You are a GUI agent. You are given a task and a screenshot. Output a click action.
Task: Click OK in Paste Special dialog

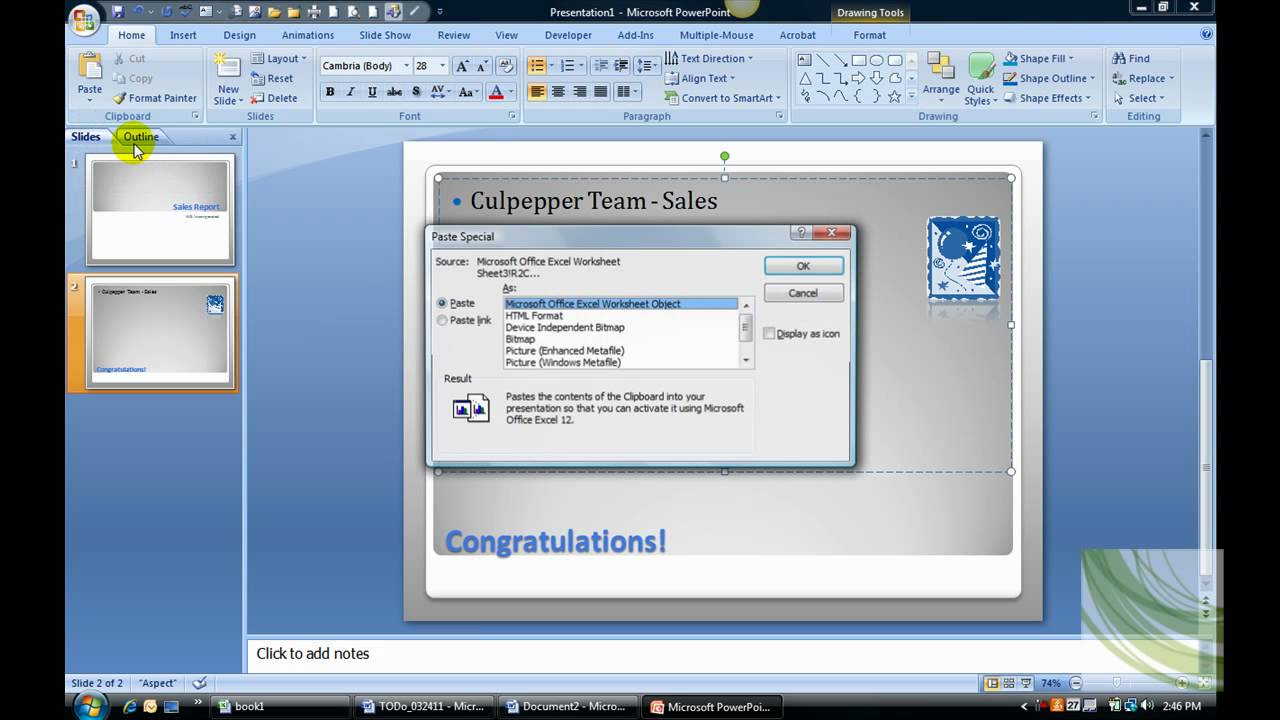(x=803, y=266)
